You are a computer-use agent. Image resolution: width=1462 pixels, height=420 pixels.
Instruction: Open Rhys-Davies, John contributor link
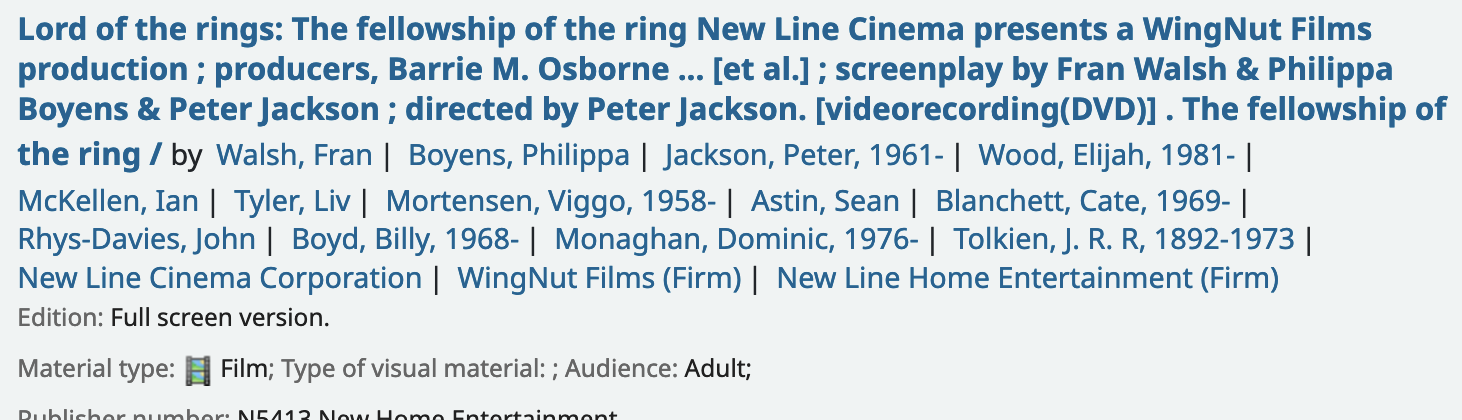click(137, 240)
